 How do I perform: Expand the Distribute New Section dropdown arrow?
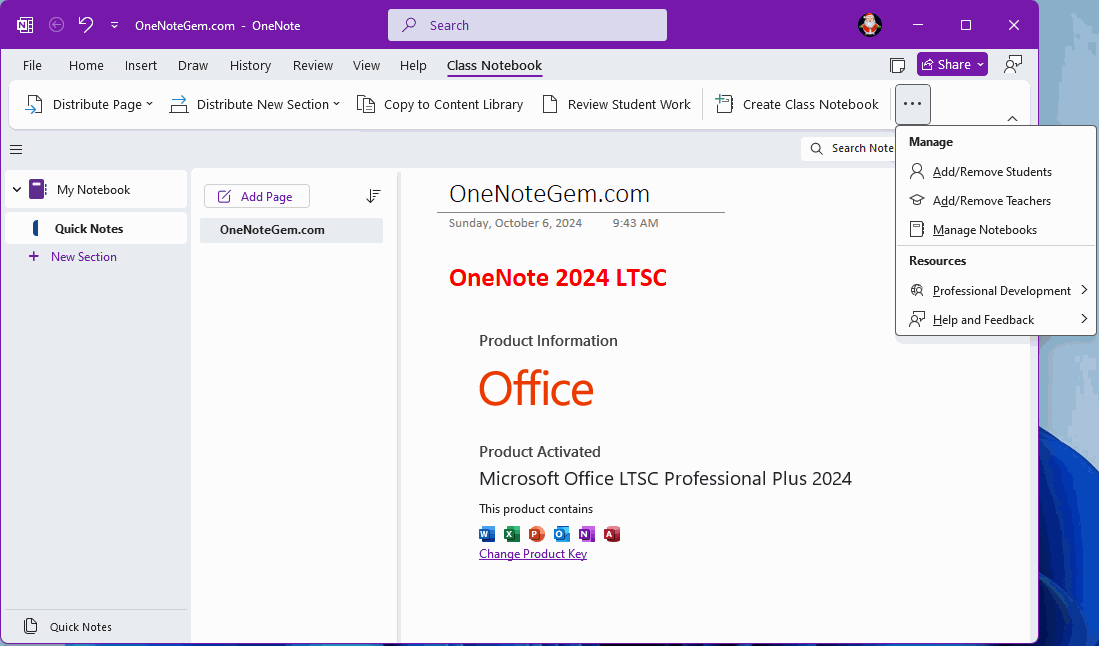(336, 104)
